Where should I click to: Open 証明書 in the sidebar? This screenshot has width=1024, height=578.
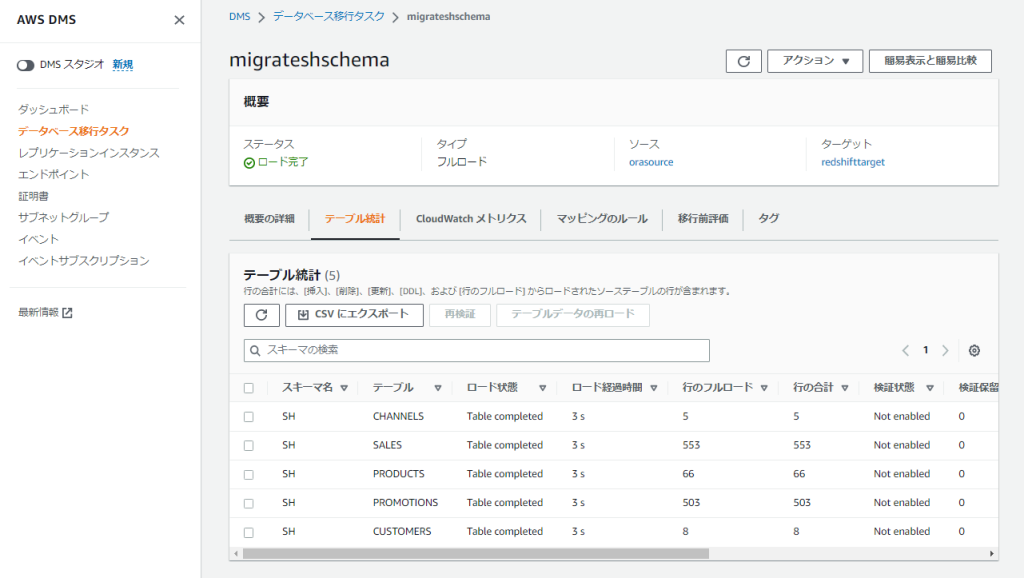33,196
